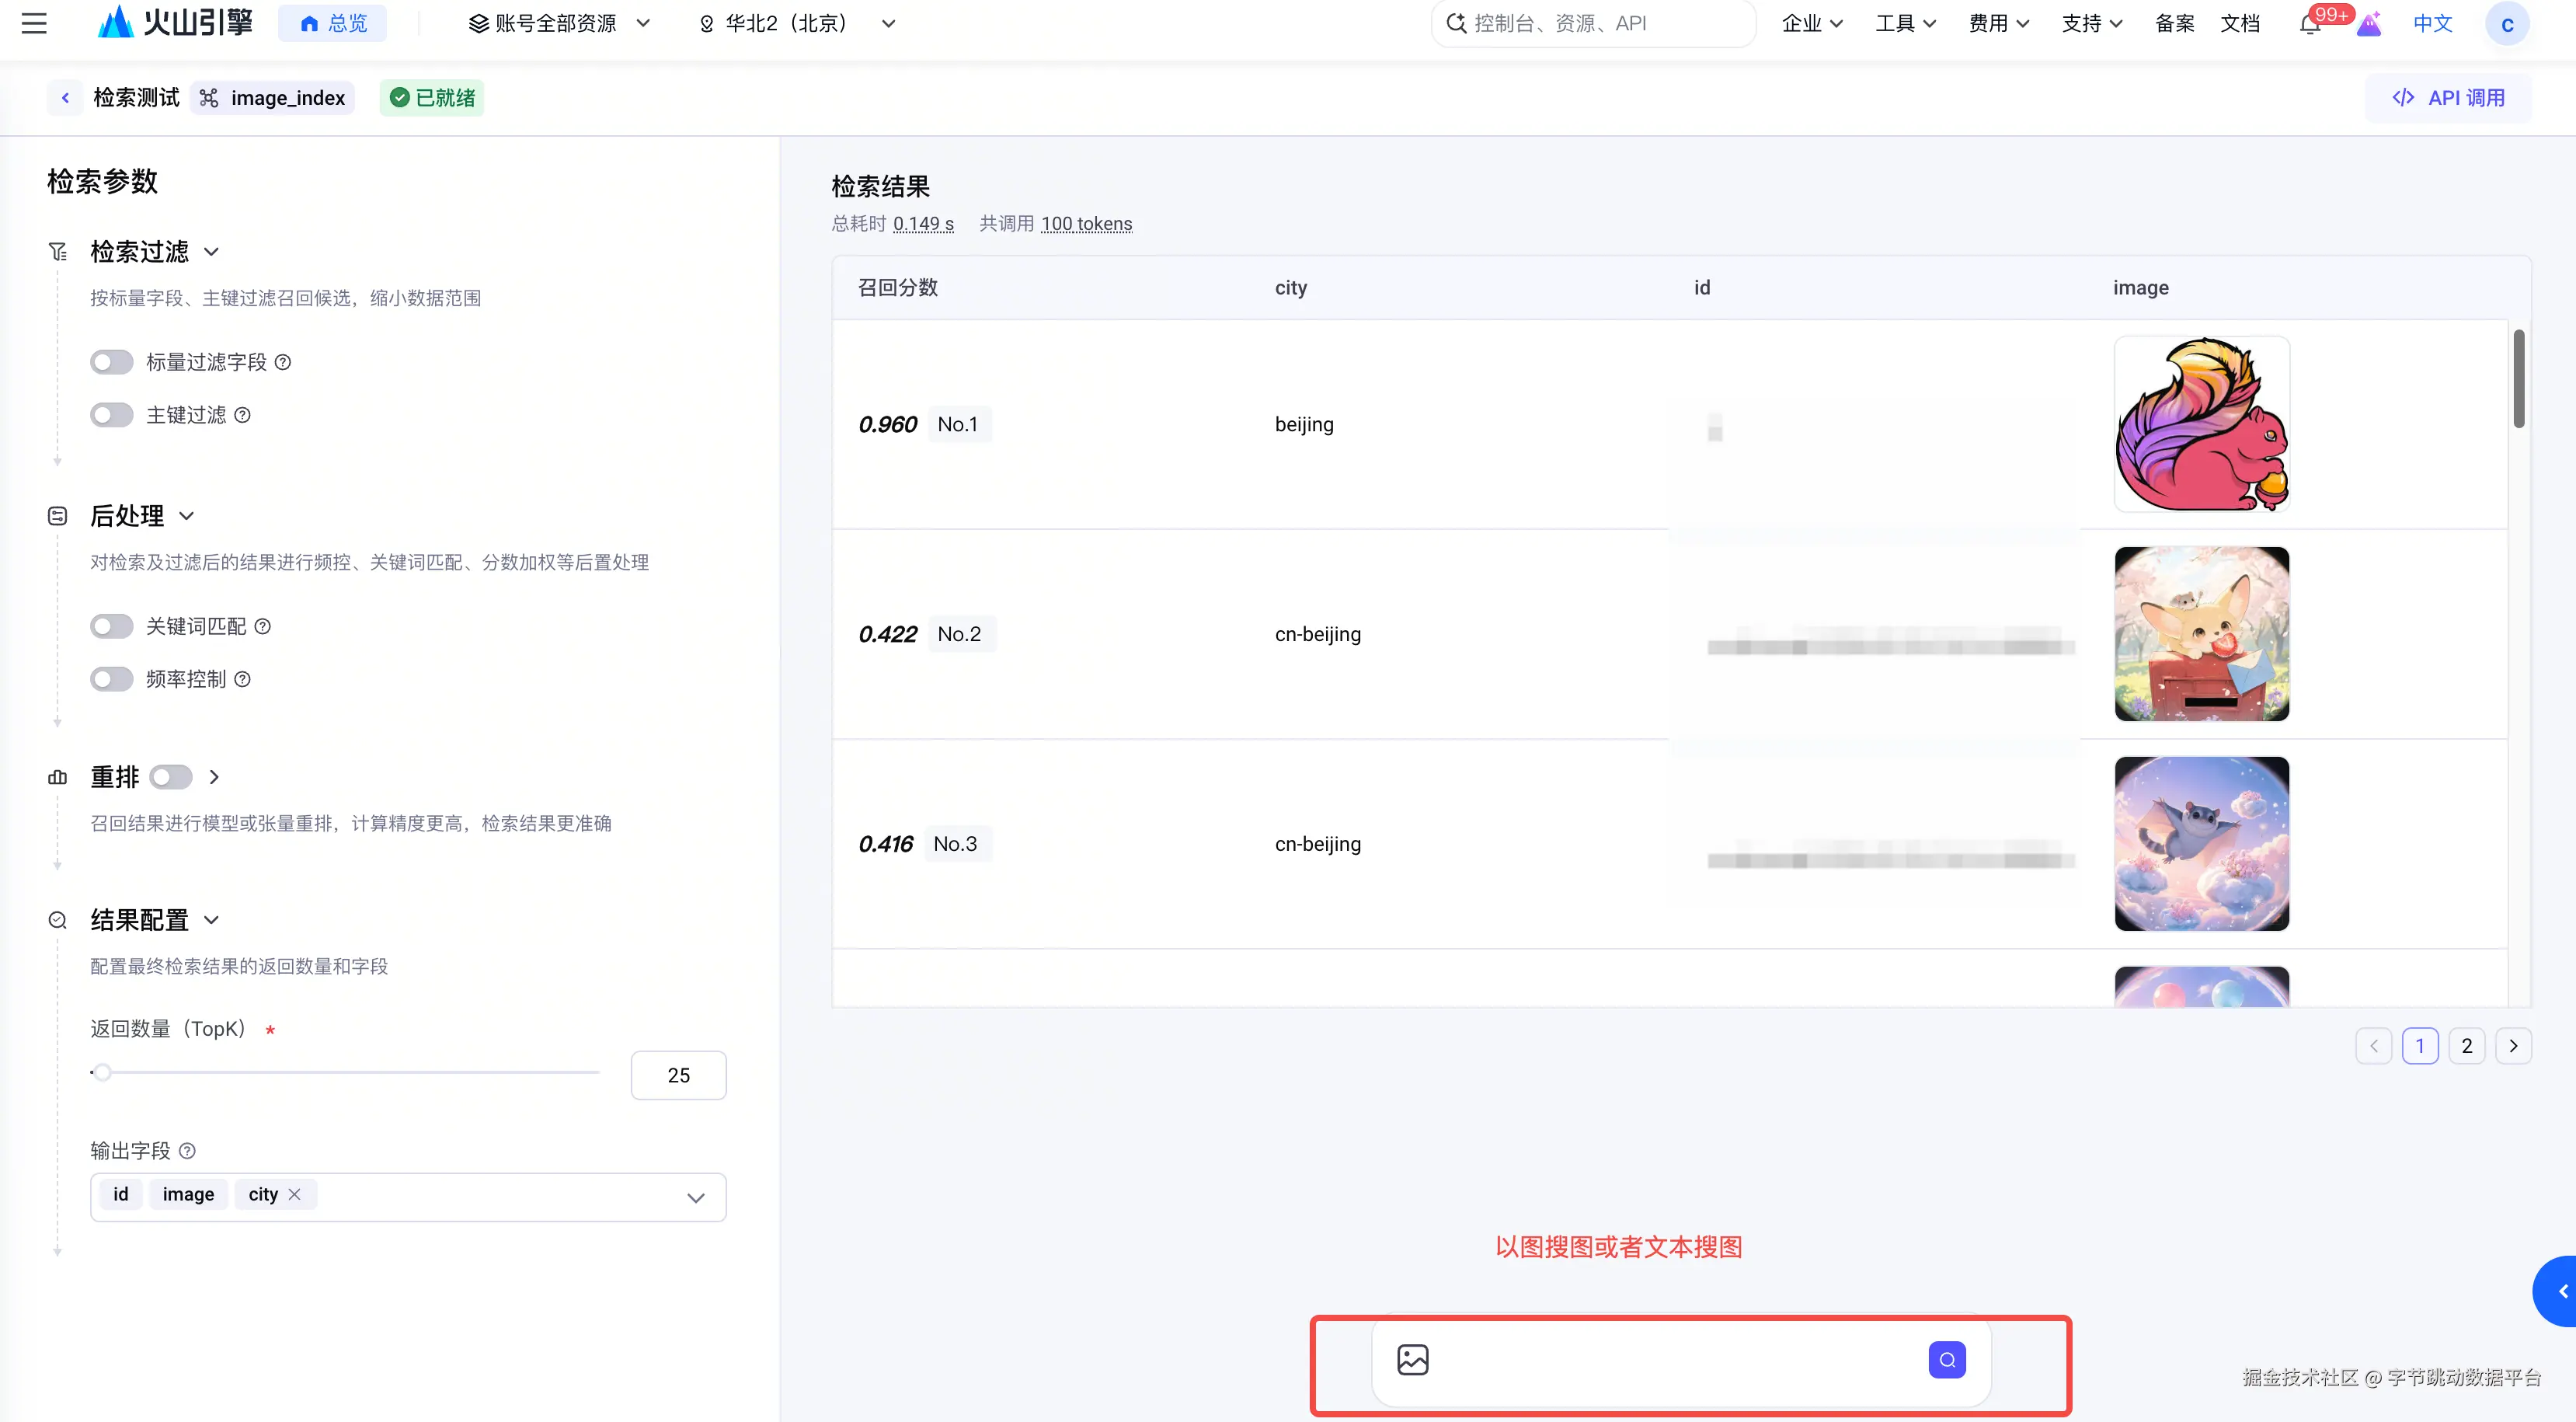Screen dimensions: 2576x1422
Task: Open the 文档 documentation link
Action: coord(2240,23)
